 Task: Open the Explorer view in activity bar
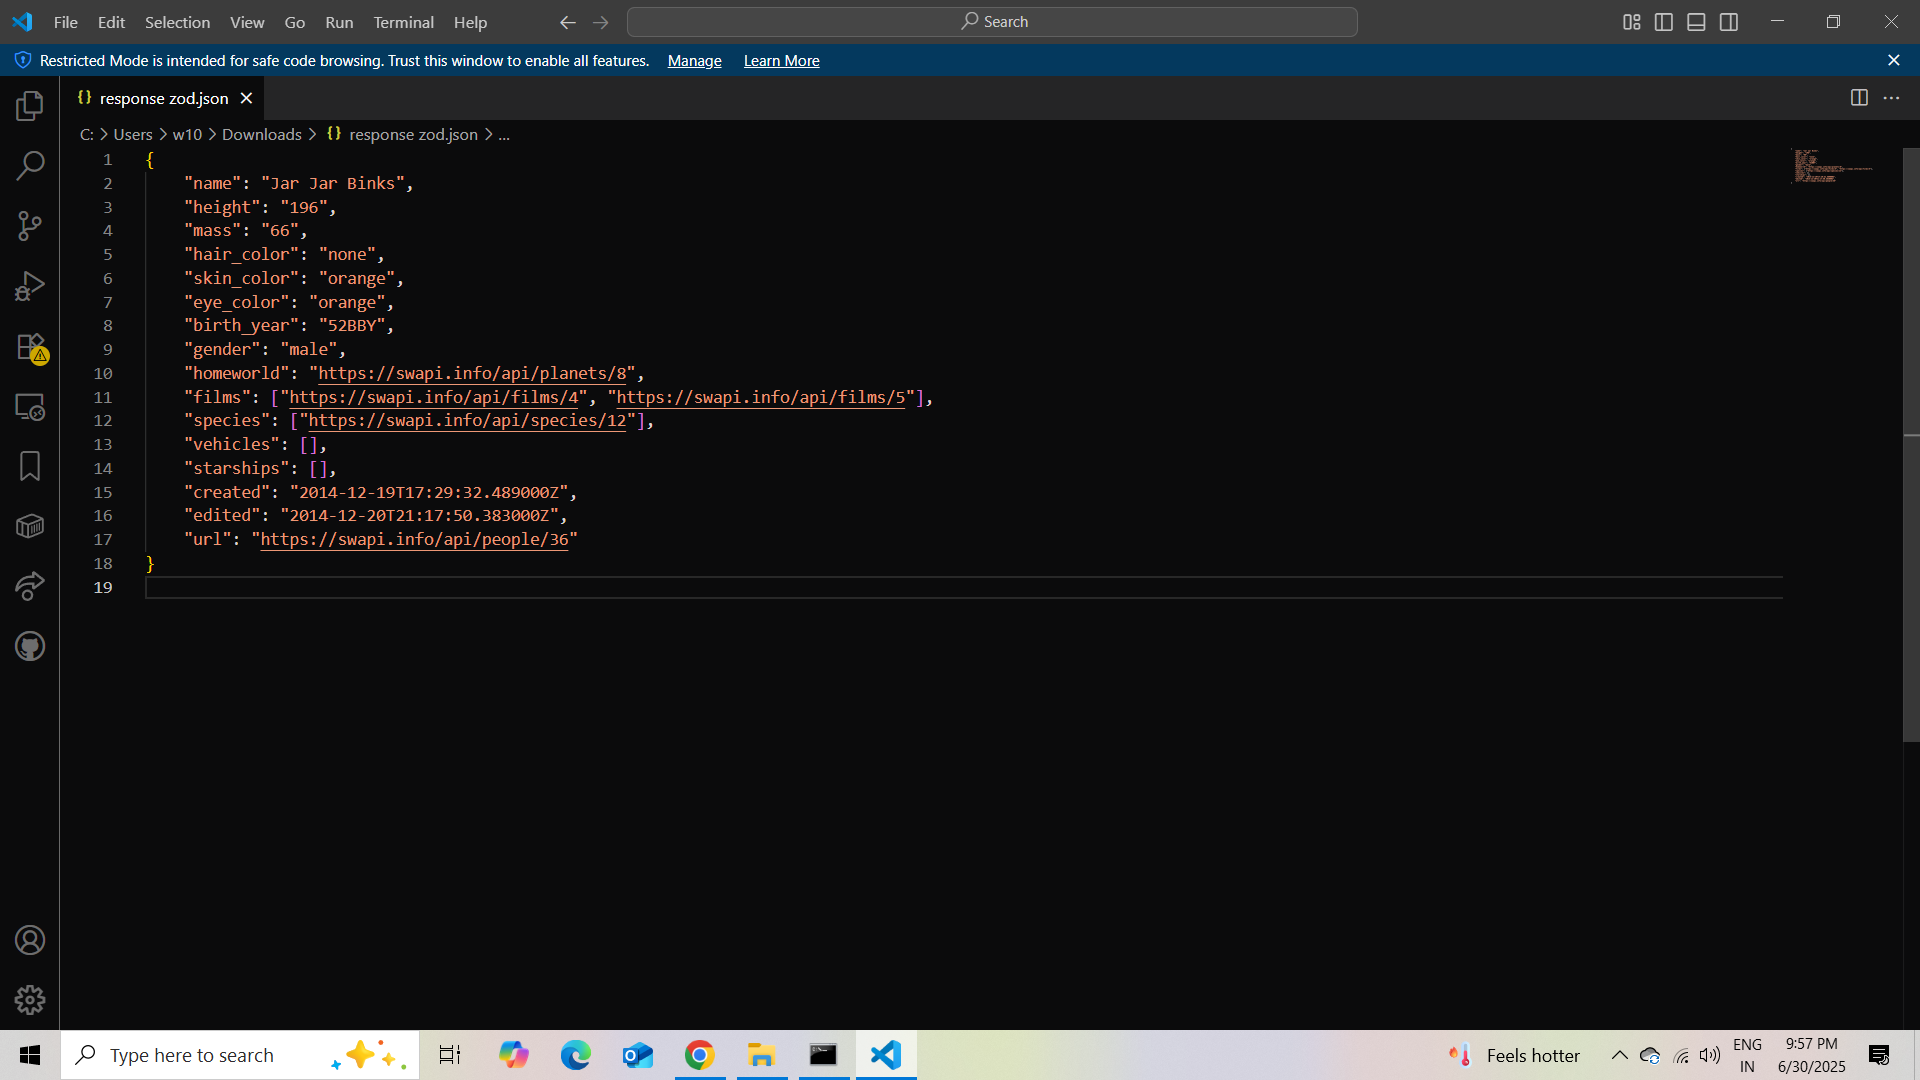coord(30,106)
